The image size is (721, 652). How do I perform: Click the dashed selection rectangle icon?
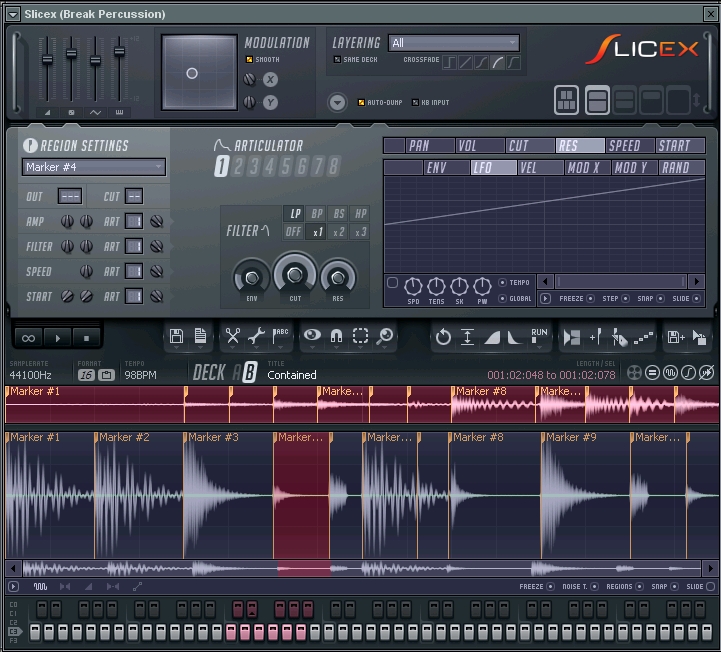pyautogui.click(x=360, y=336)
